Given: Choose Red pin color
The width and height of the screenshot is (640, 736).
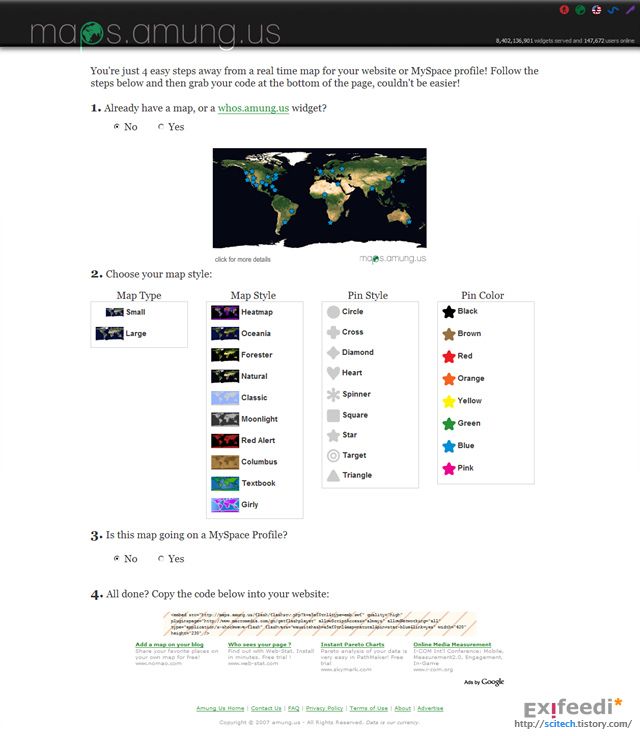Looking at the screenshot, I should (457, 356).
